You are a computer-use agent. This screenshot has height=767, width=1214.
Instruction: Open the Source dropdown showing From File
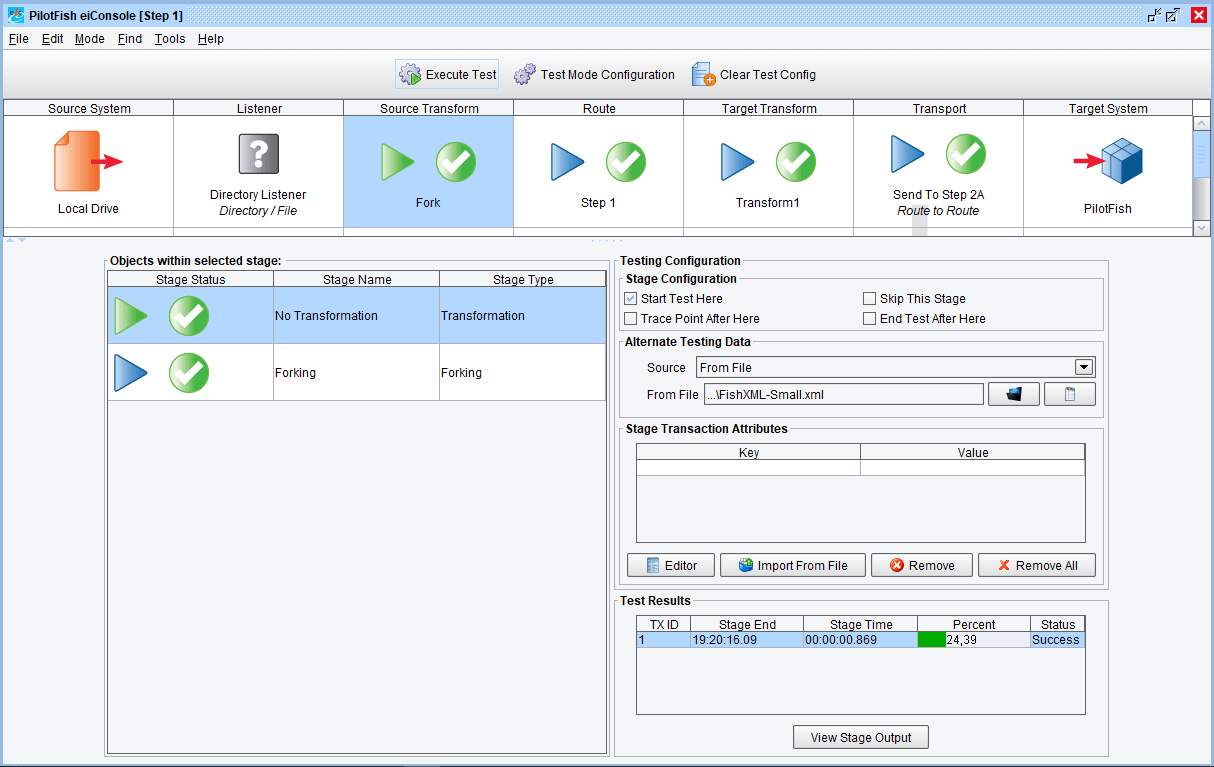coord(896,367)
